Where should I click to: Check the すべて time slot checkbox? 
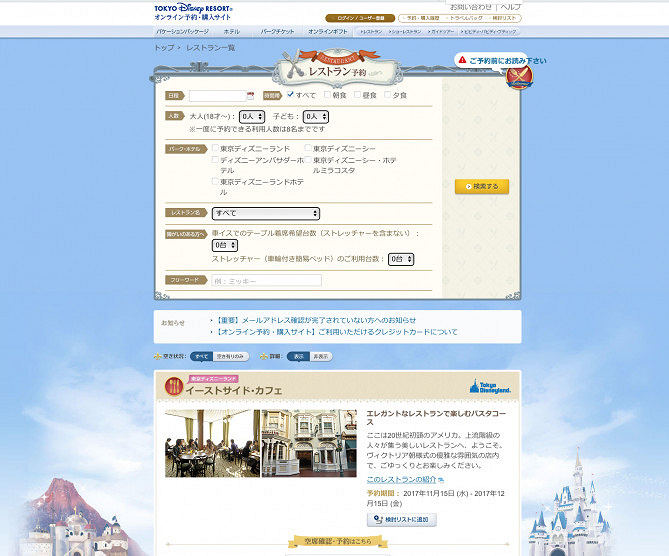(291, 94)
